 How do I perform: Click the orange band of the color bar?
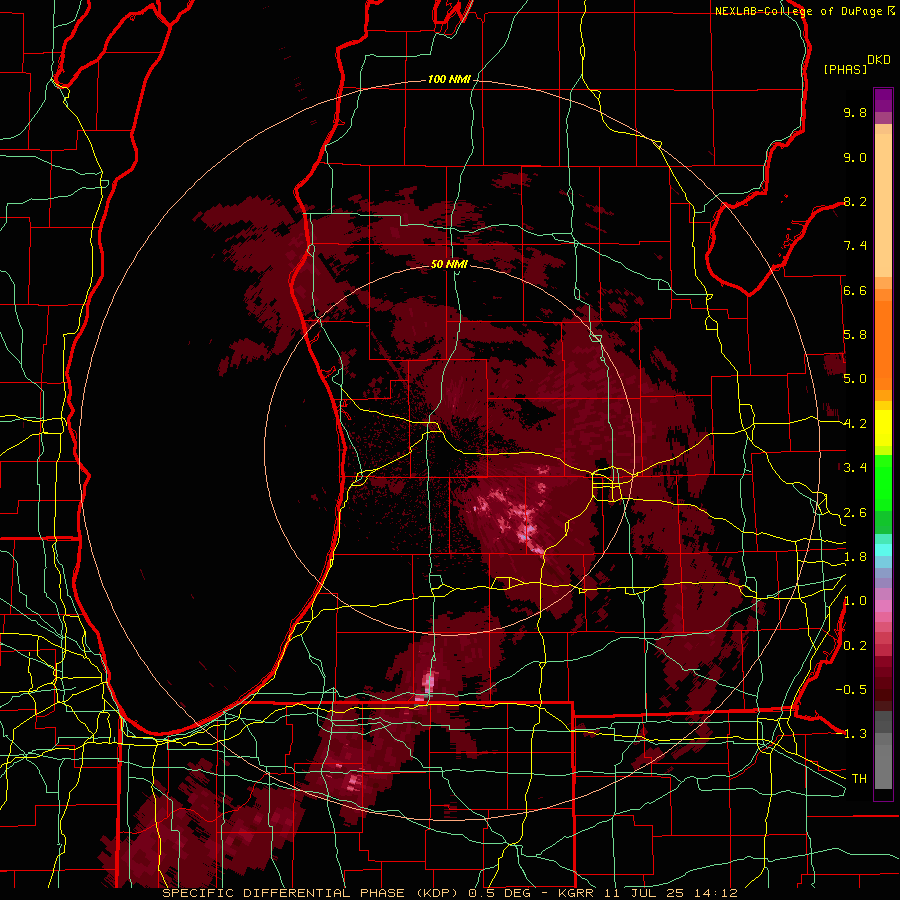883,344
